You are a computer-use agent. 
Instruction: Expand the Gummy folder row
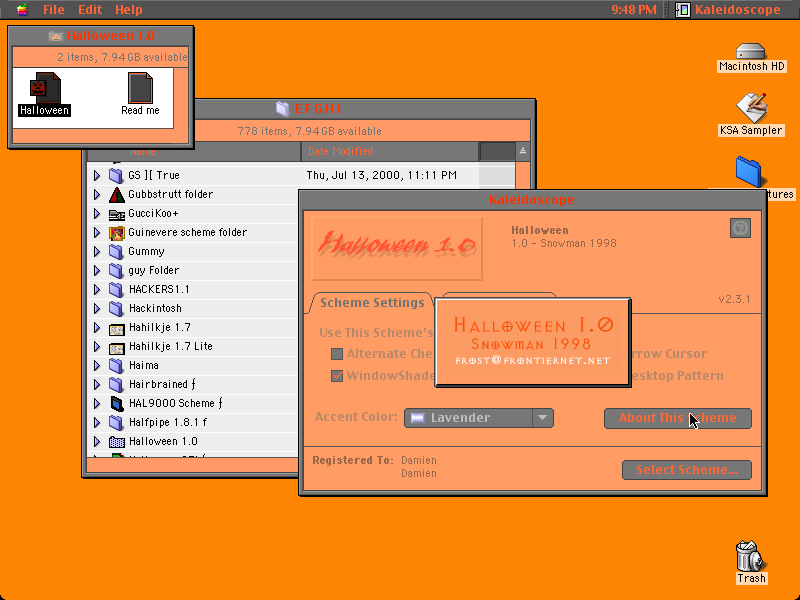tap(97, 252)
